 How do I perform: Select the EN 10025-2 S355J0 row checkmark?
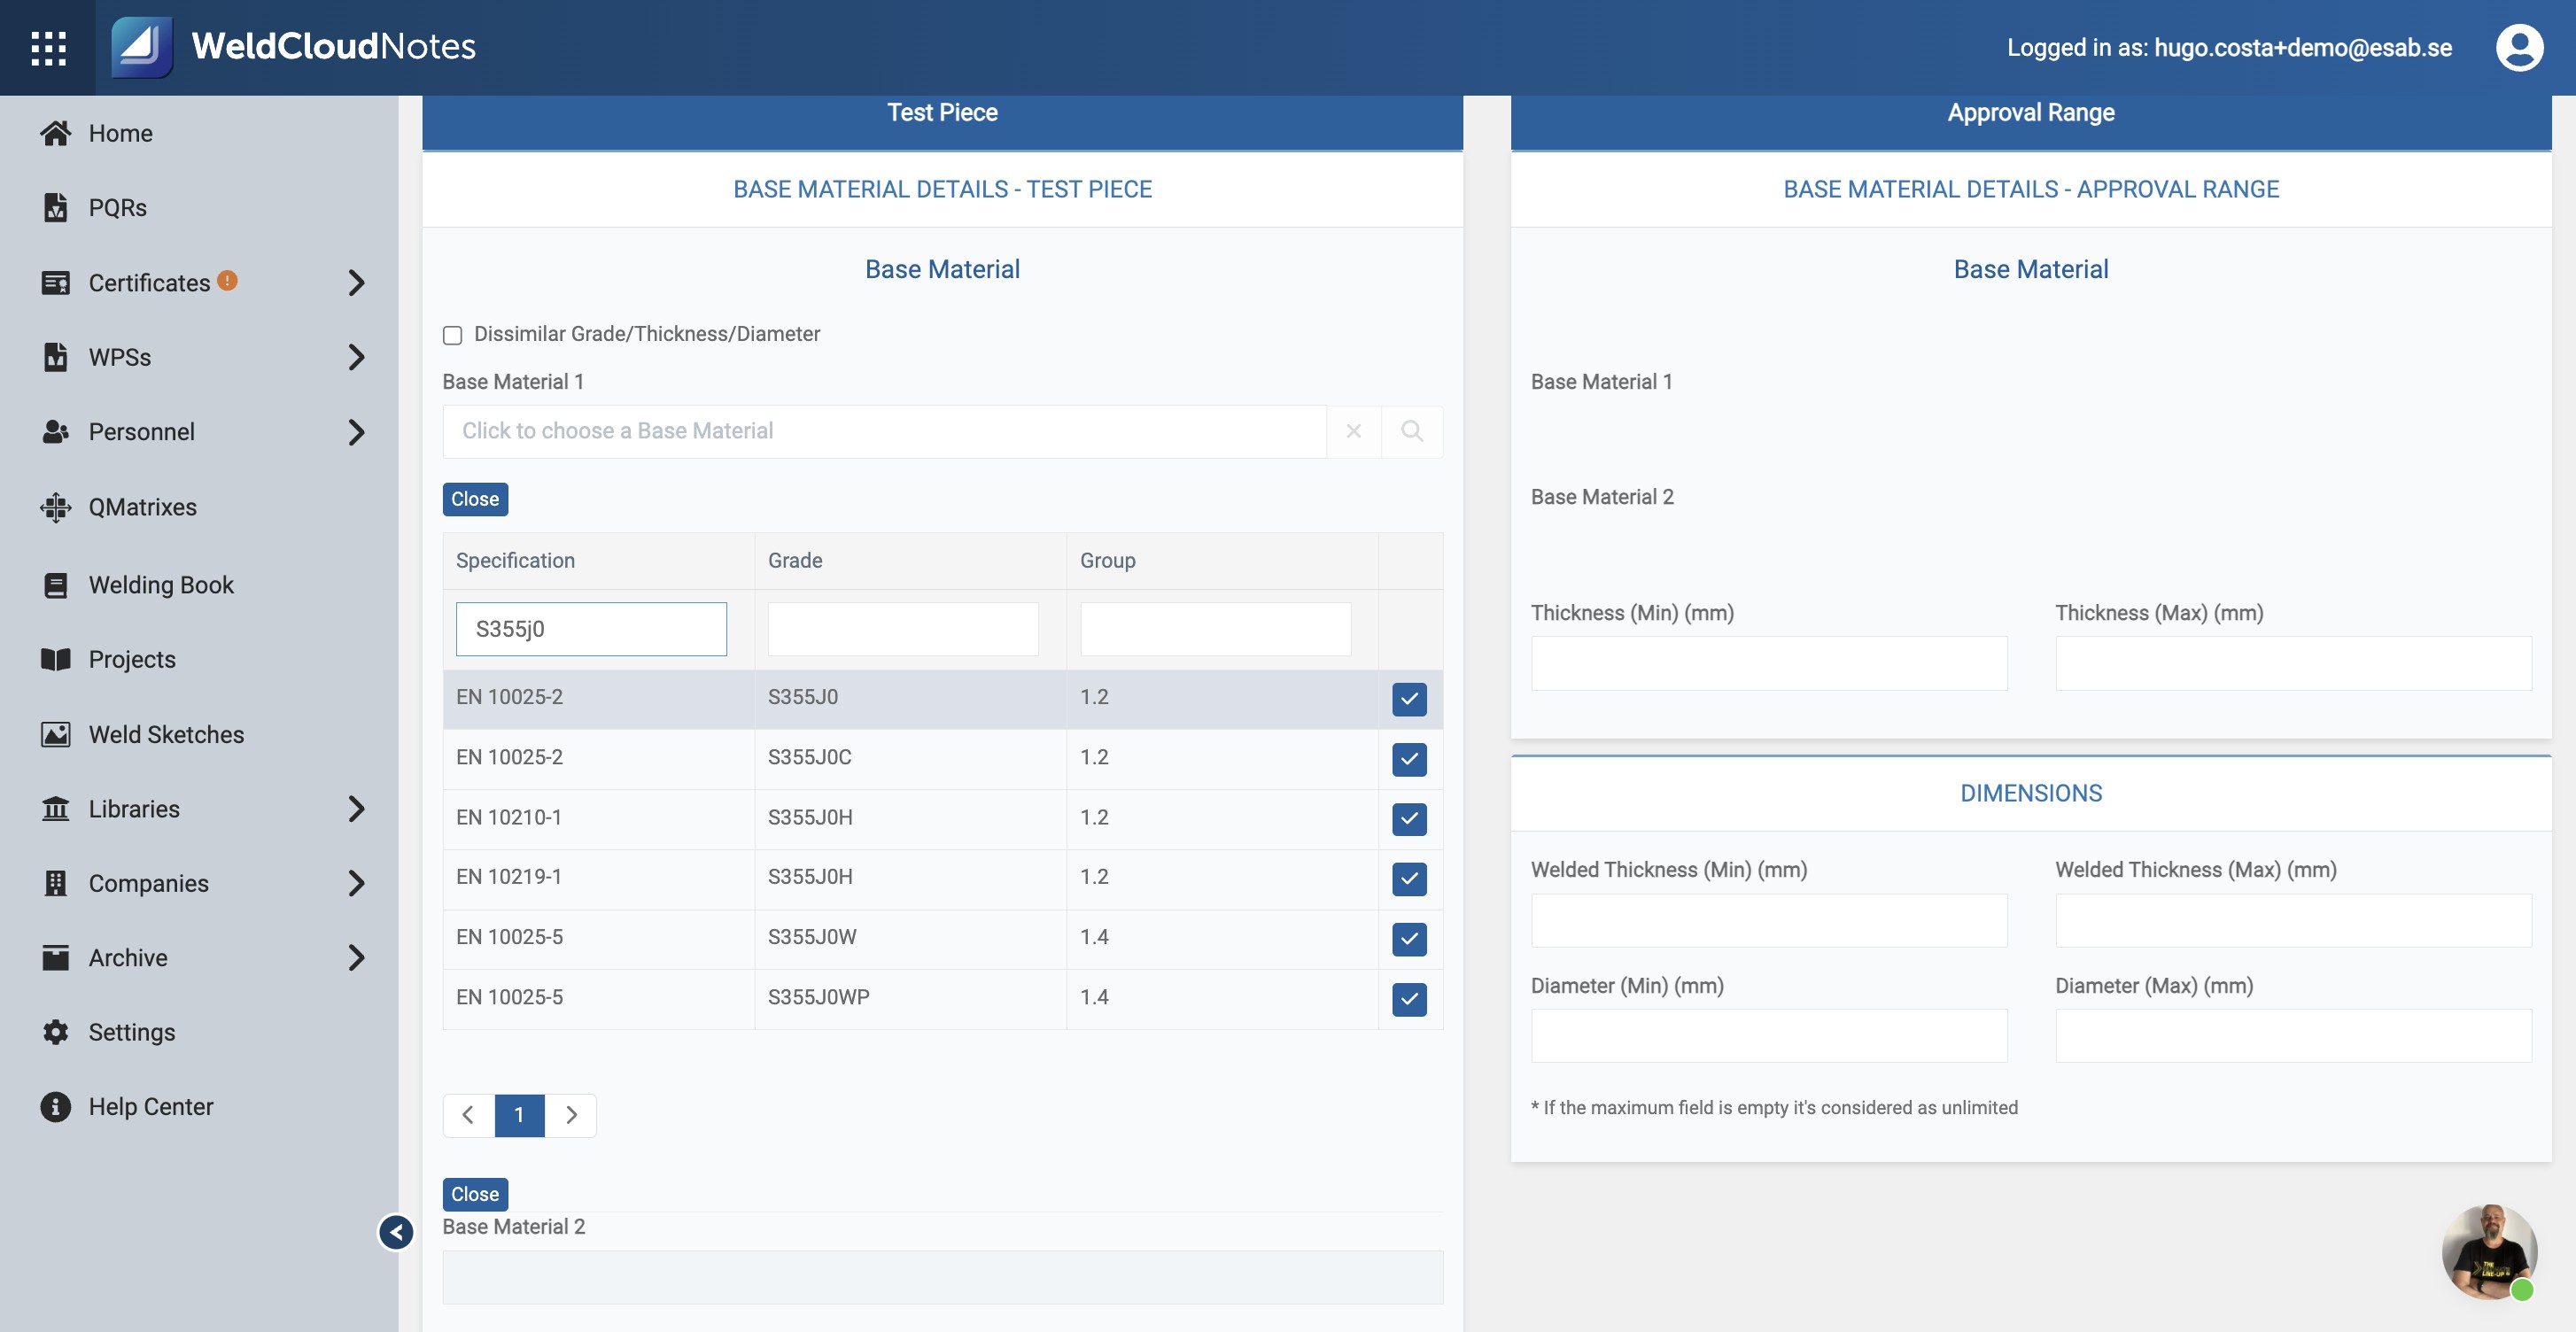pyautogui.click(x=1409, y=698)
